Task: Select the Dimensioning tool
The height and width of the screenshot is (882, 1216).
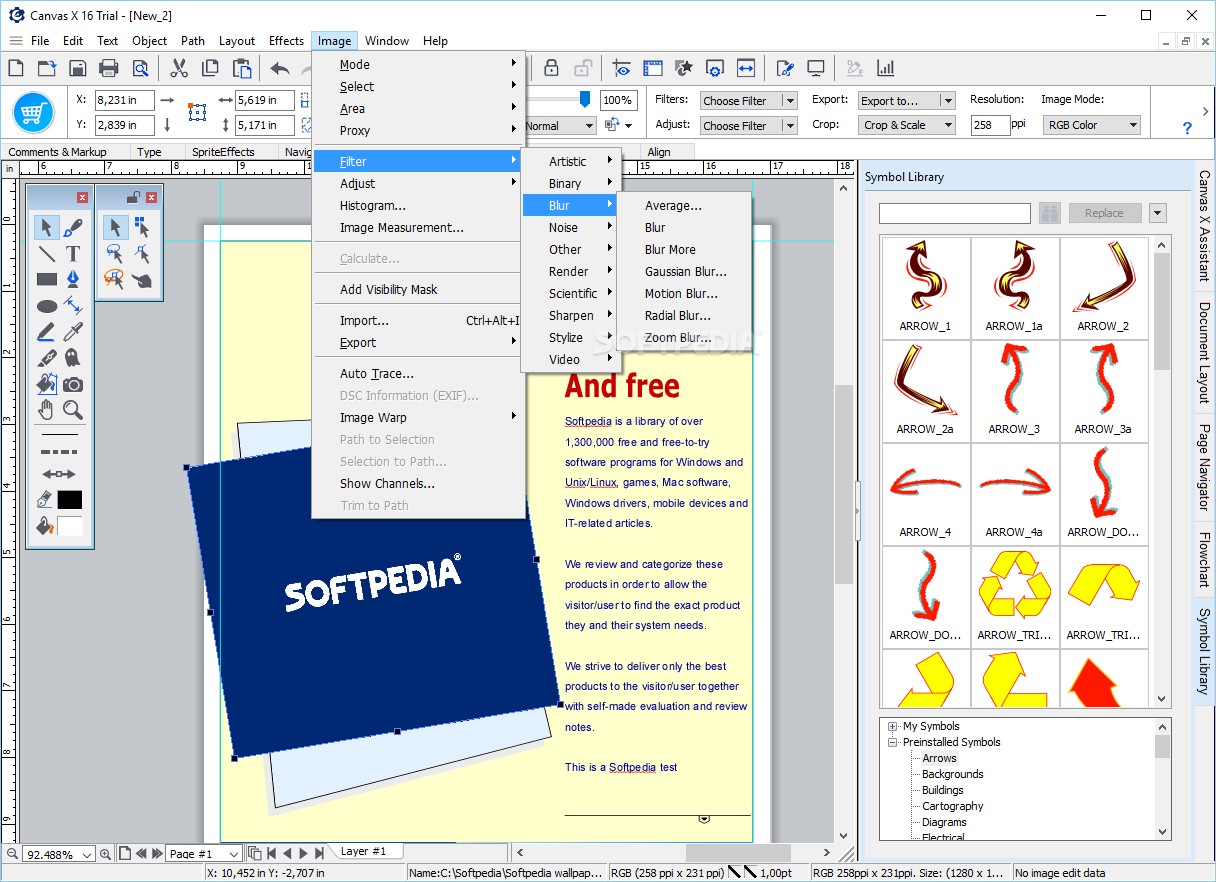Action: point(73,306)
